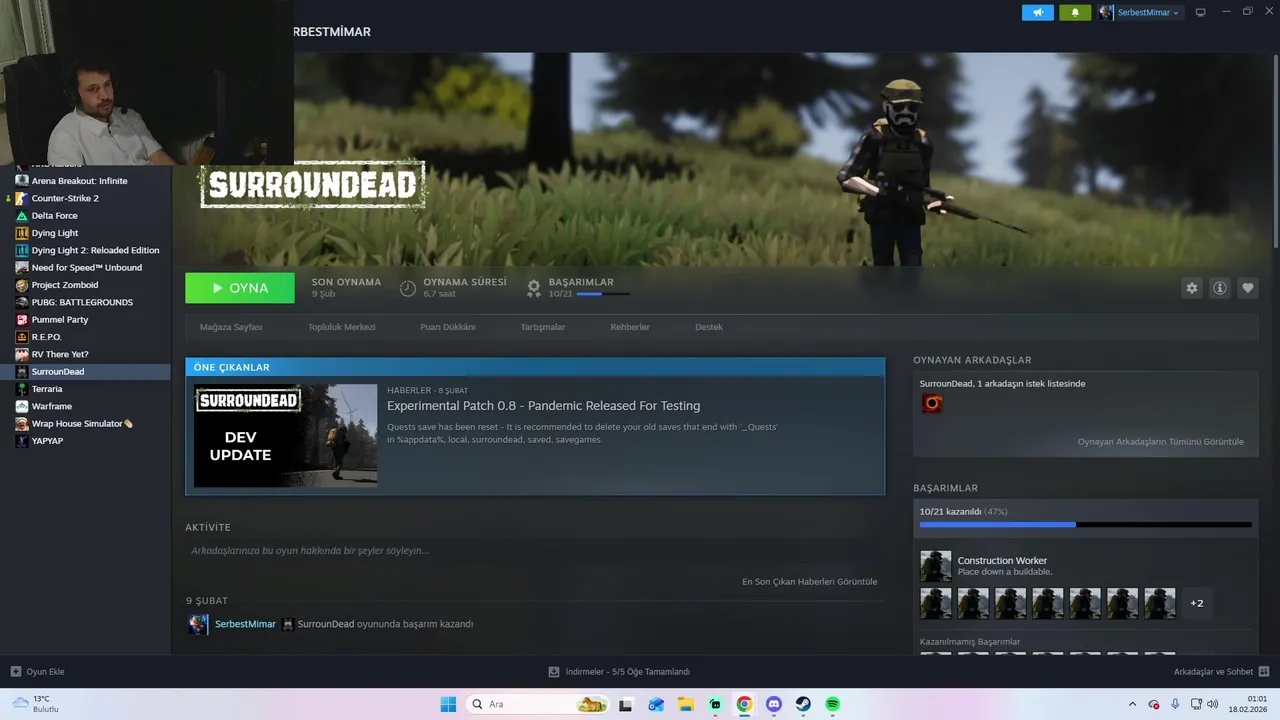Open the green notifications bell
Image resolution: width=1280 pixels, height=720 pixels.
(1075, 12)
